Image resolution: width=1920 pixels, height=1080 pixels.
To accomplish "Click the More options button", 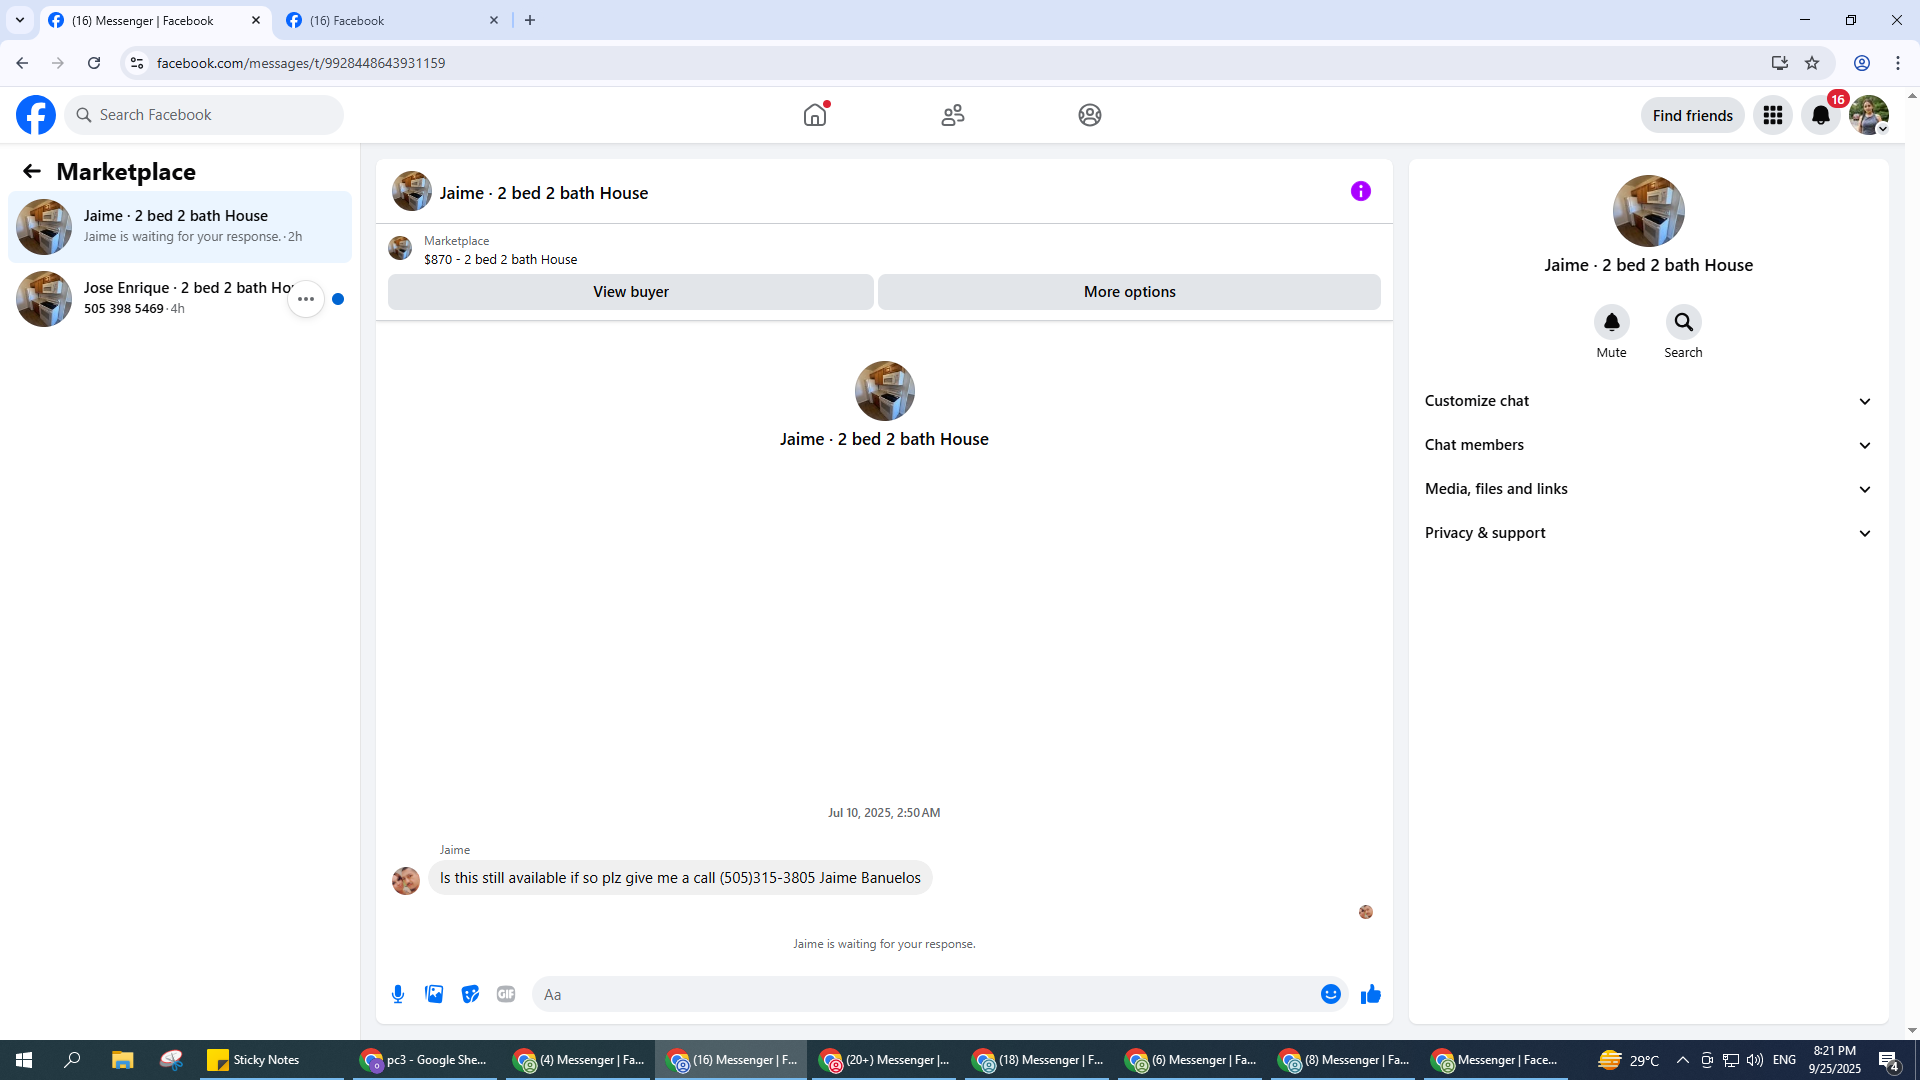I will click(1129, 292).
